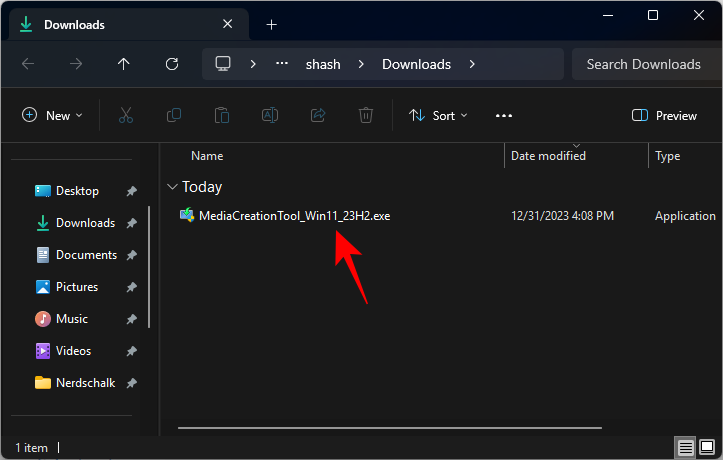Viewport: 723px width, 460px height.
Task: Click the Paste clipboard icon
Action: pyautogui.click(x=222, y=116)
